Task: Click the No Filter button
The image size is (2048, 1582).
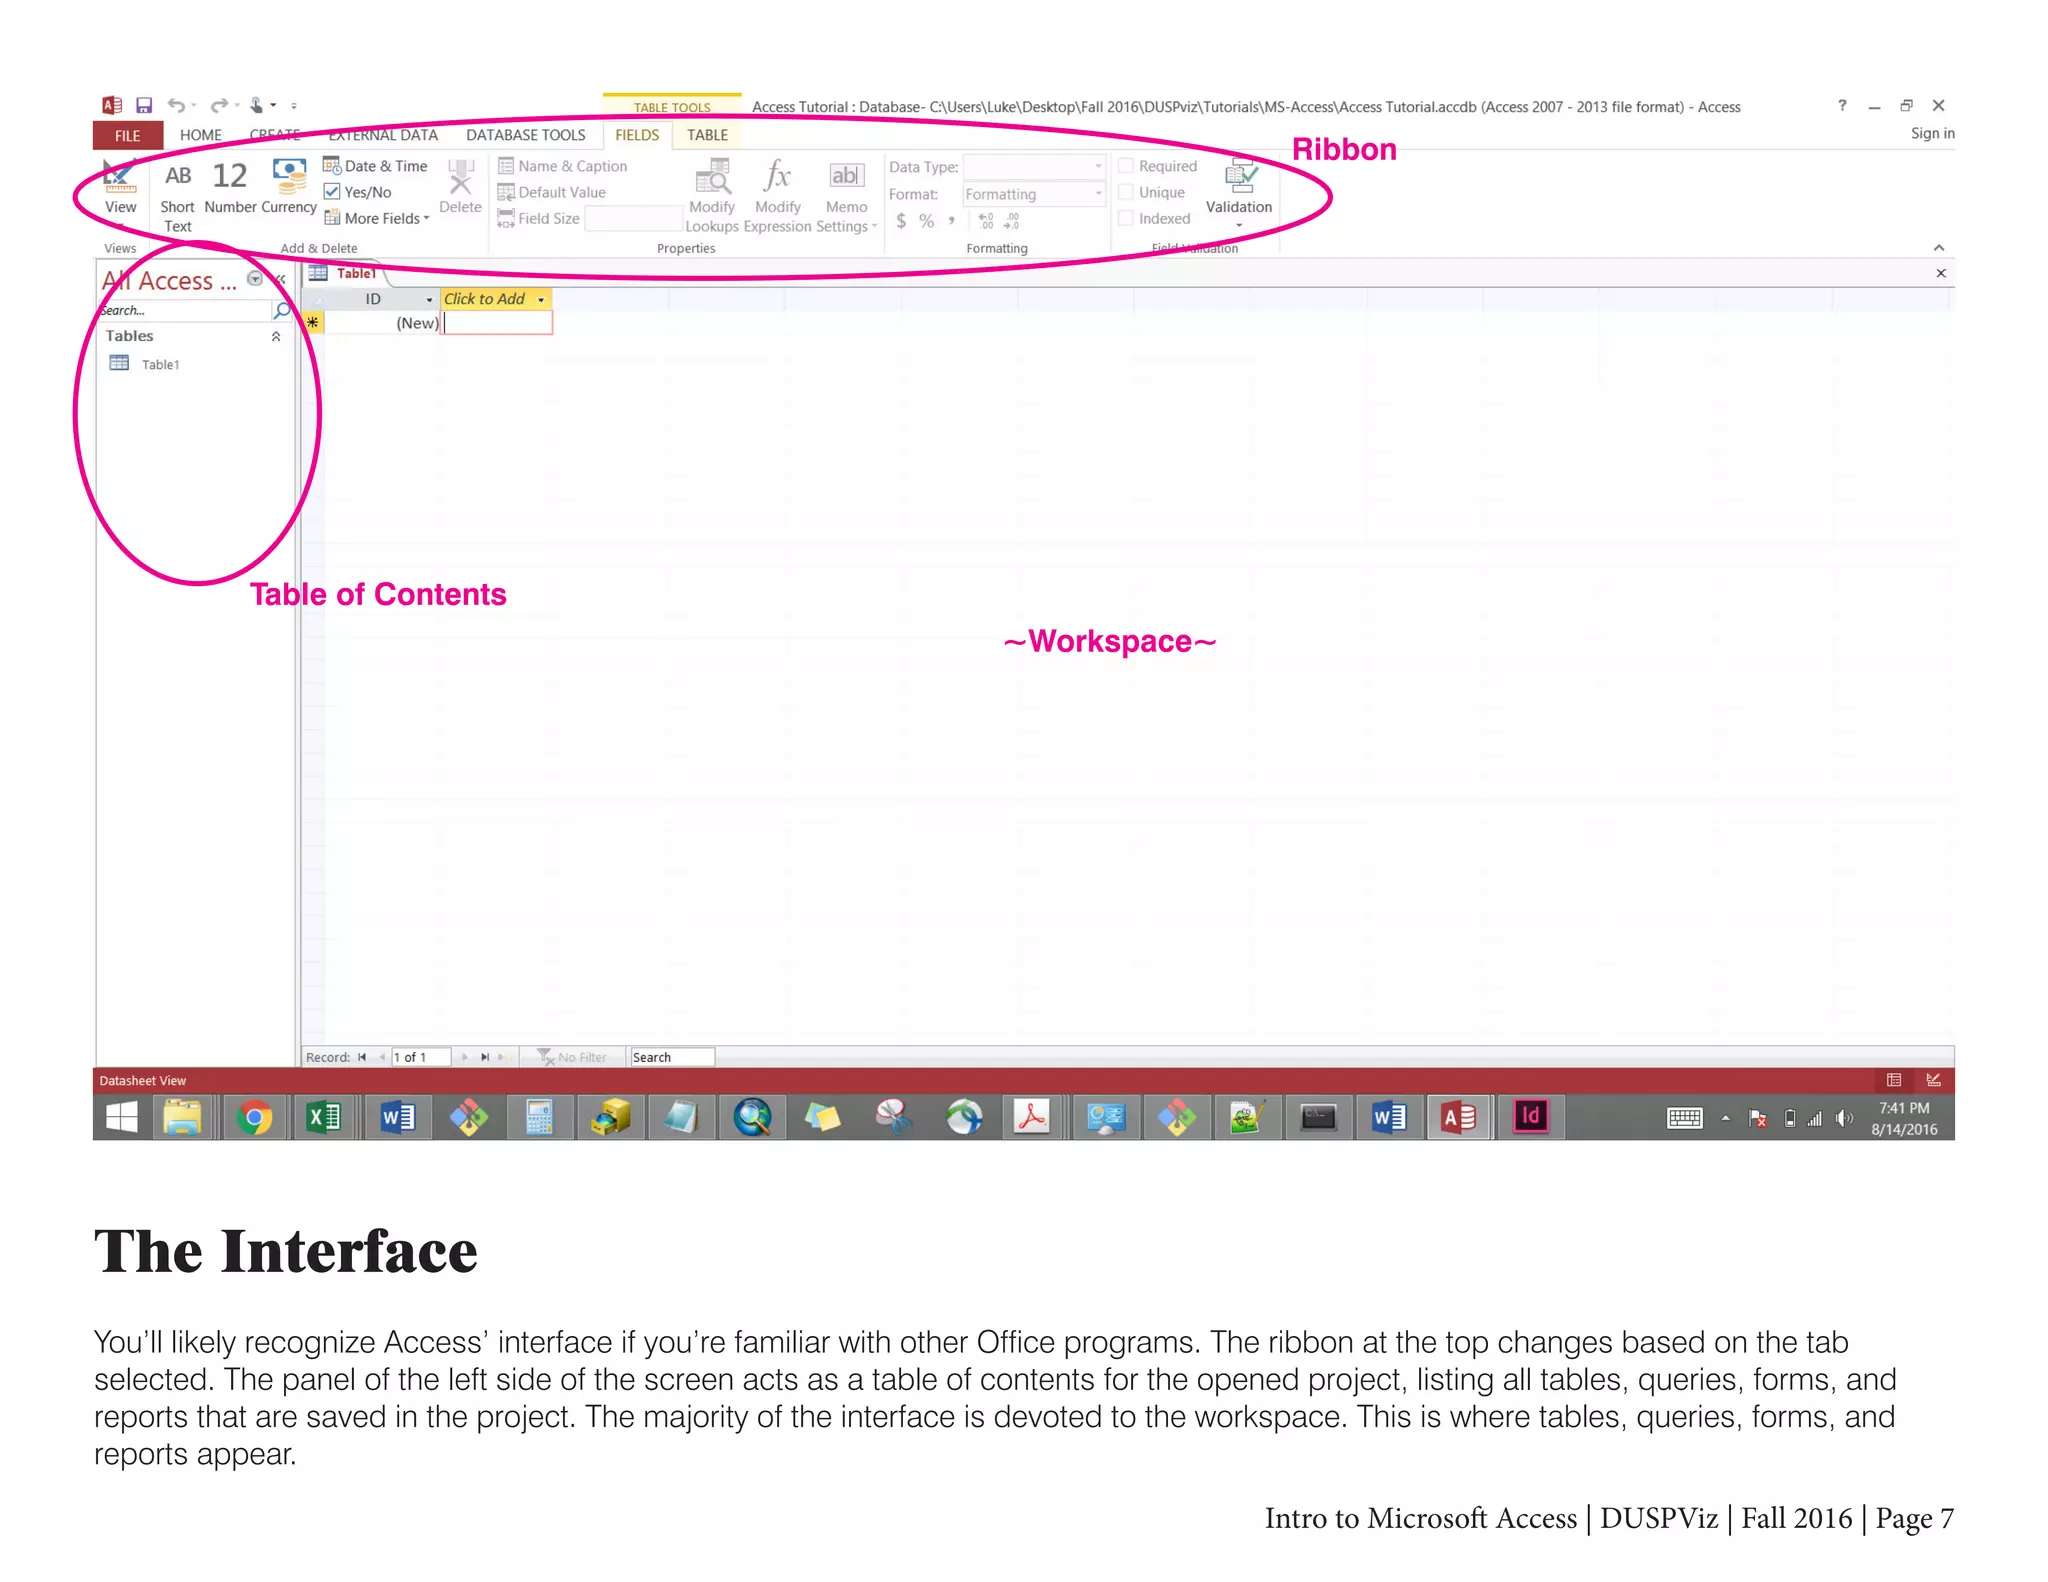Action: click(573, 1057)
